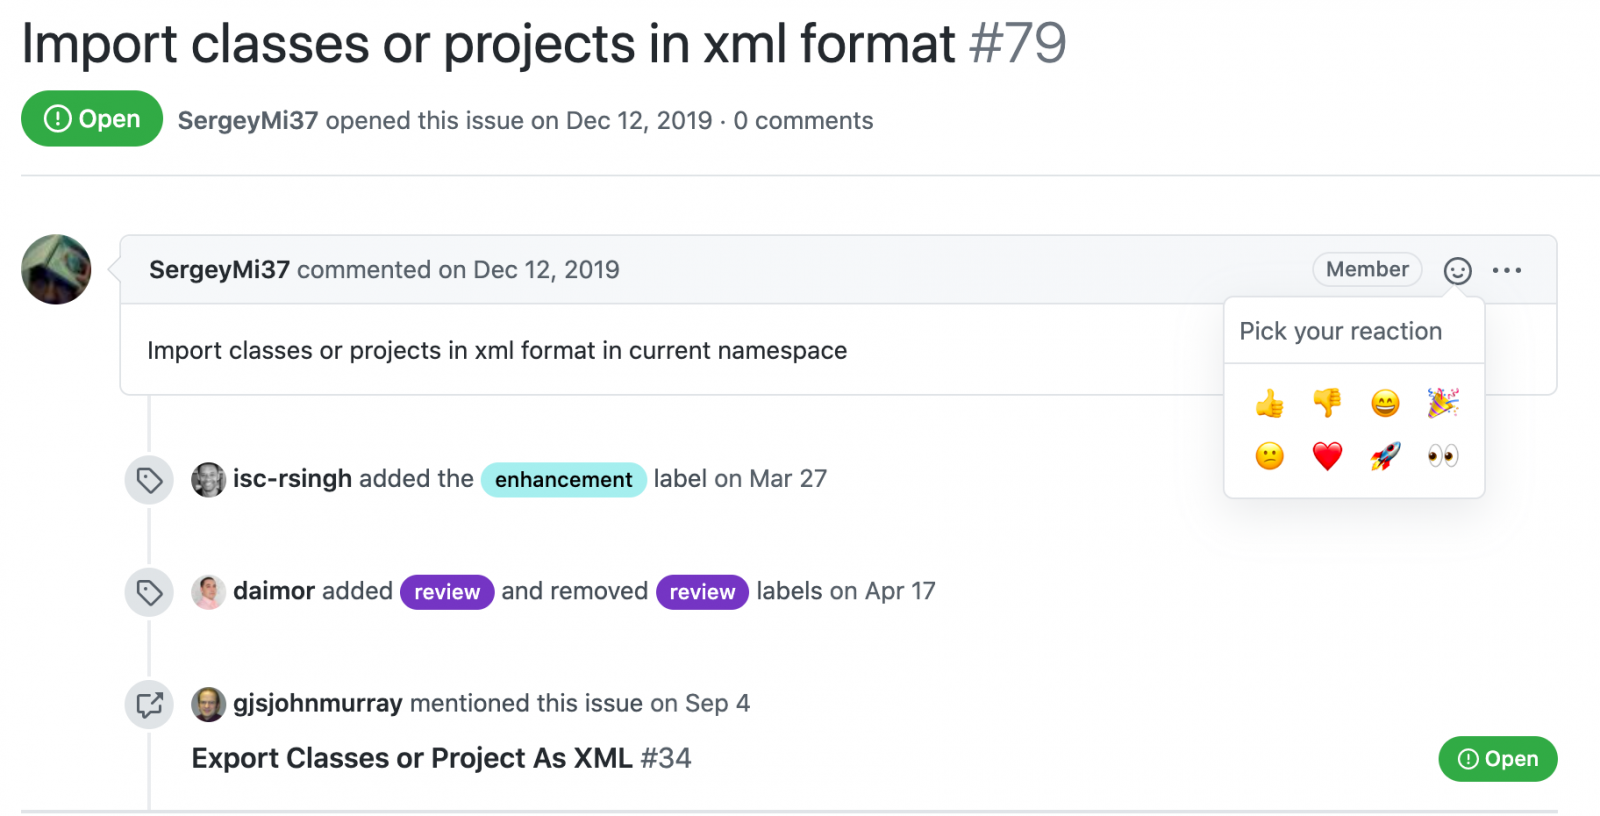Open the three-dot comment options menu
This screenshot has height=816, width=1600.
pyautogui.click(x=1506, y=270)
